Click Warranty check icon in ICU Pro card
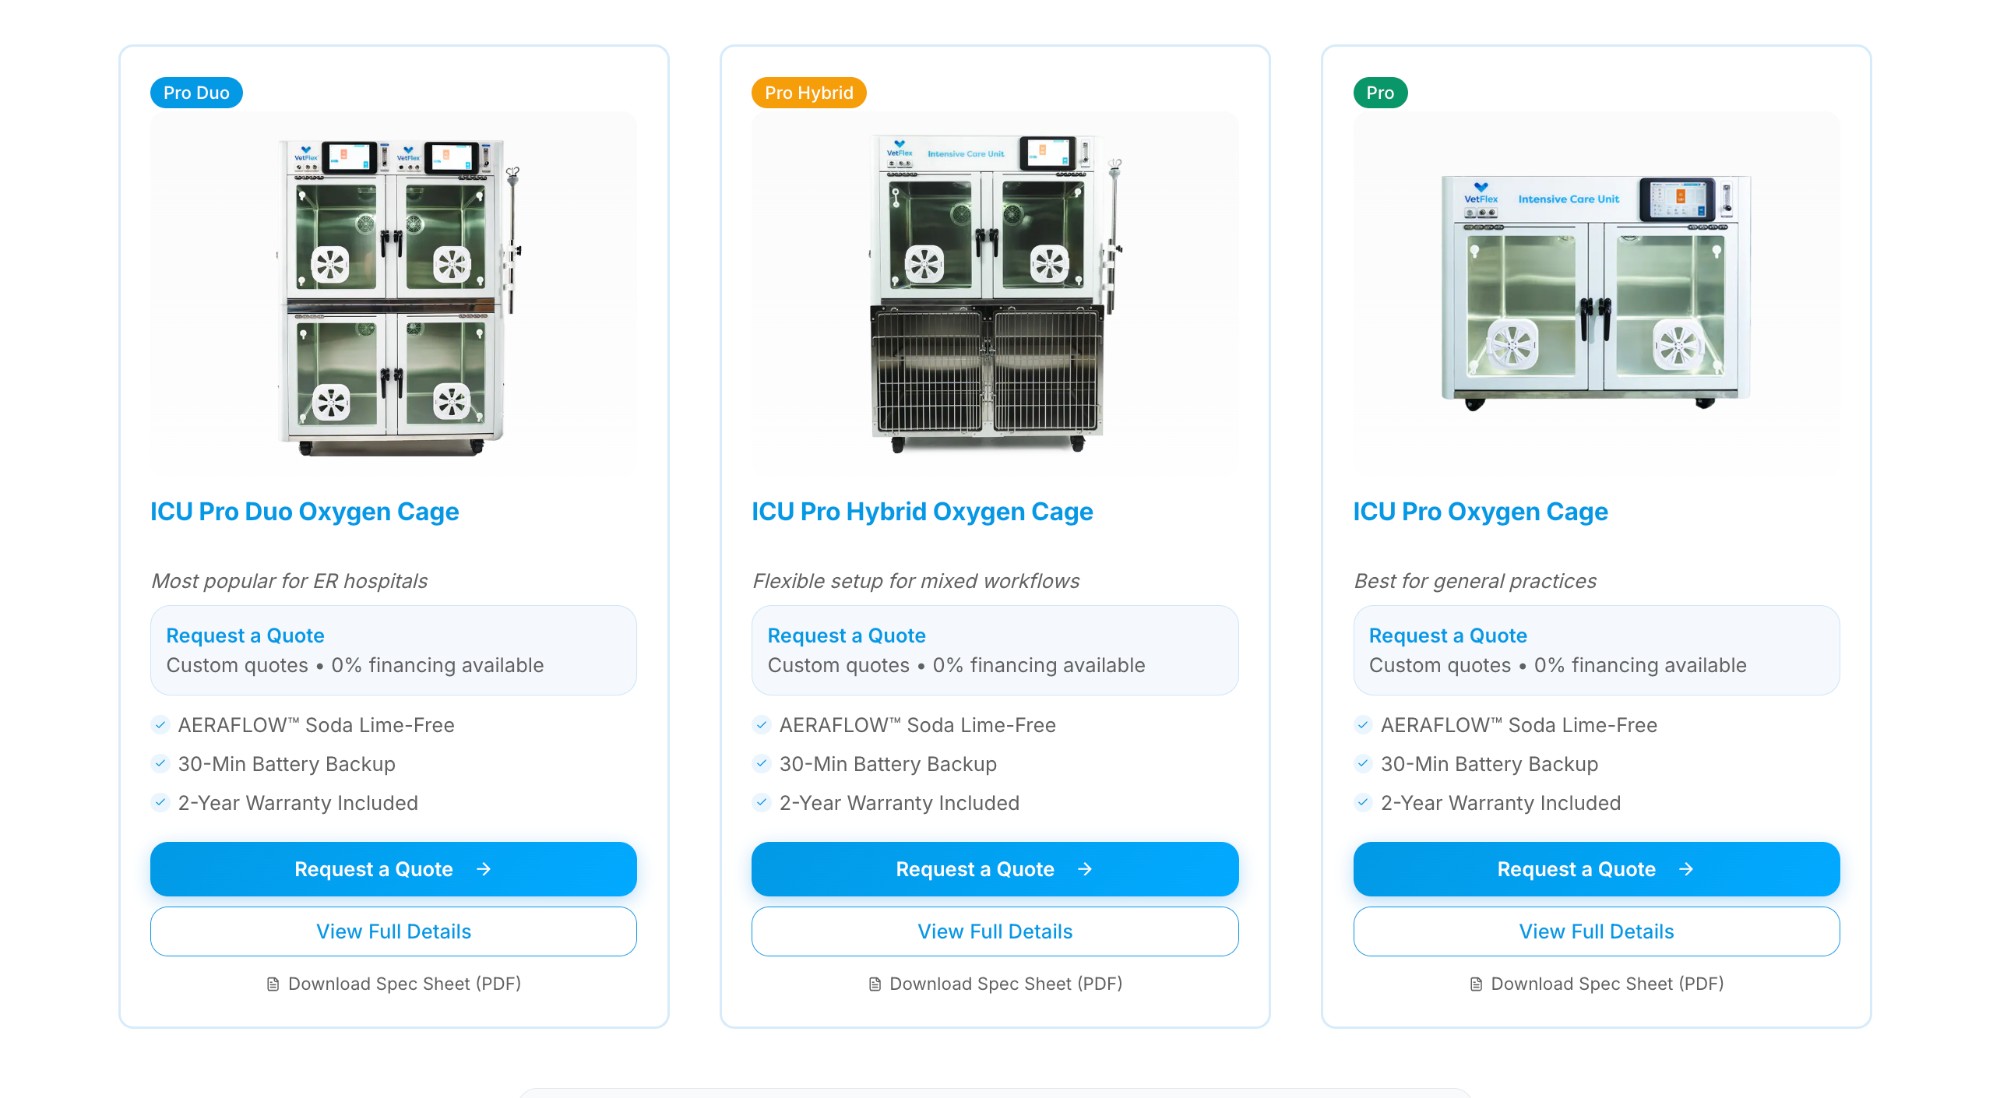This screenshot has height=1098, width=2000. pyautogui.click(x=1363, y=803)
